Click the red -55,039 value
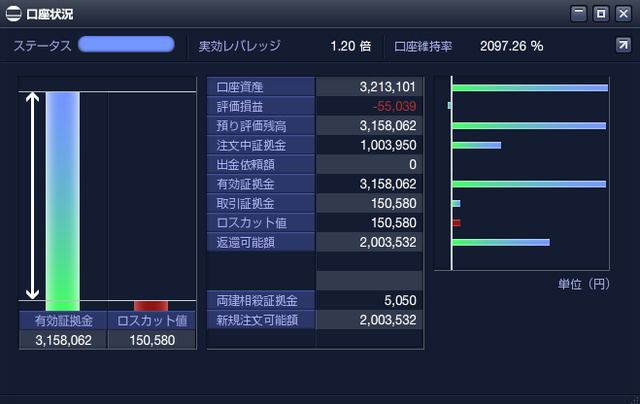Image resolution: width=640 pixels, height=404 pixels. coord(394,106)
